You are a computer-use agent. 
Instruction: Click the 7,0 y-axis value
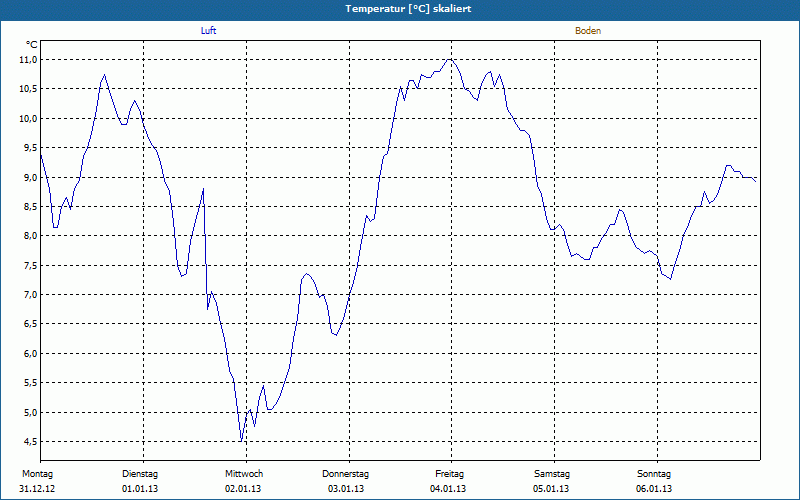[30, 295]
